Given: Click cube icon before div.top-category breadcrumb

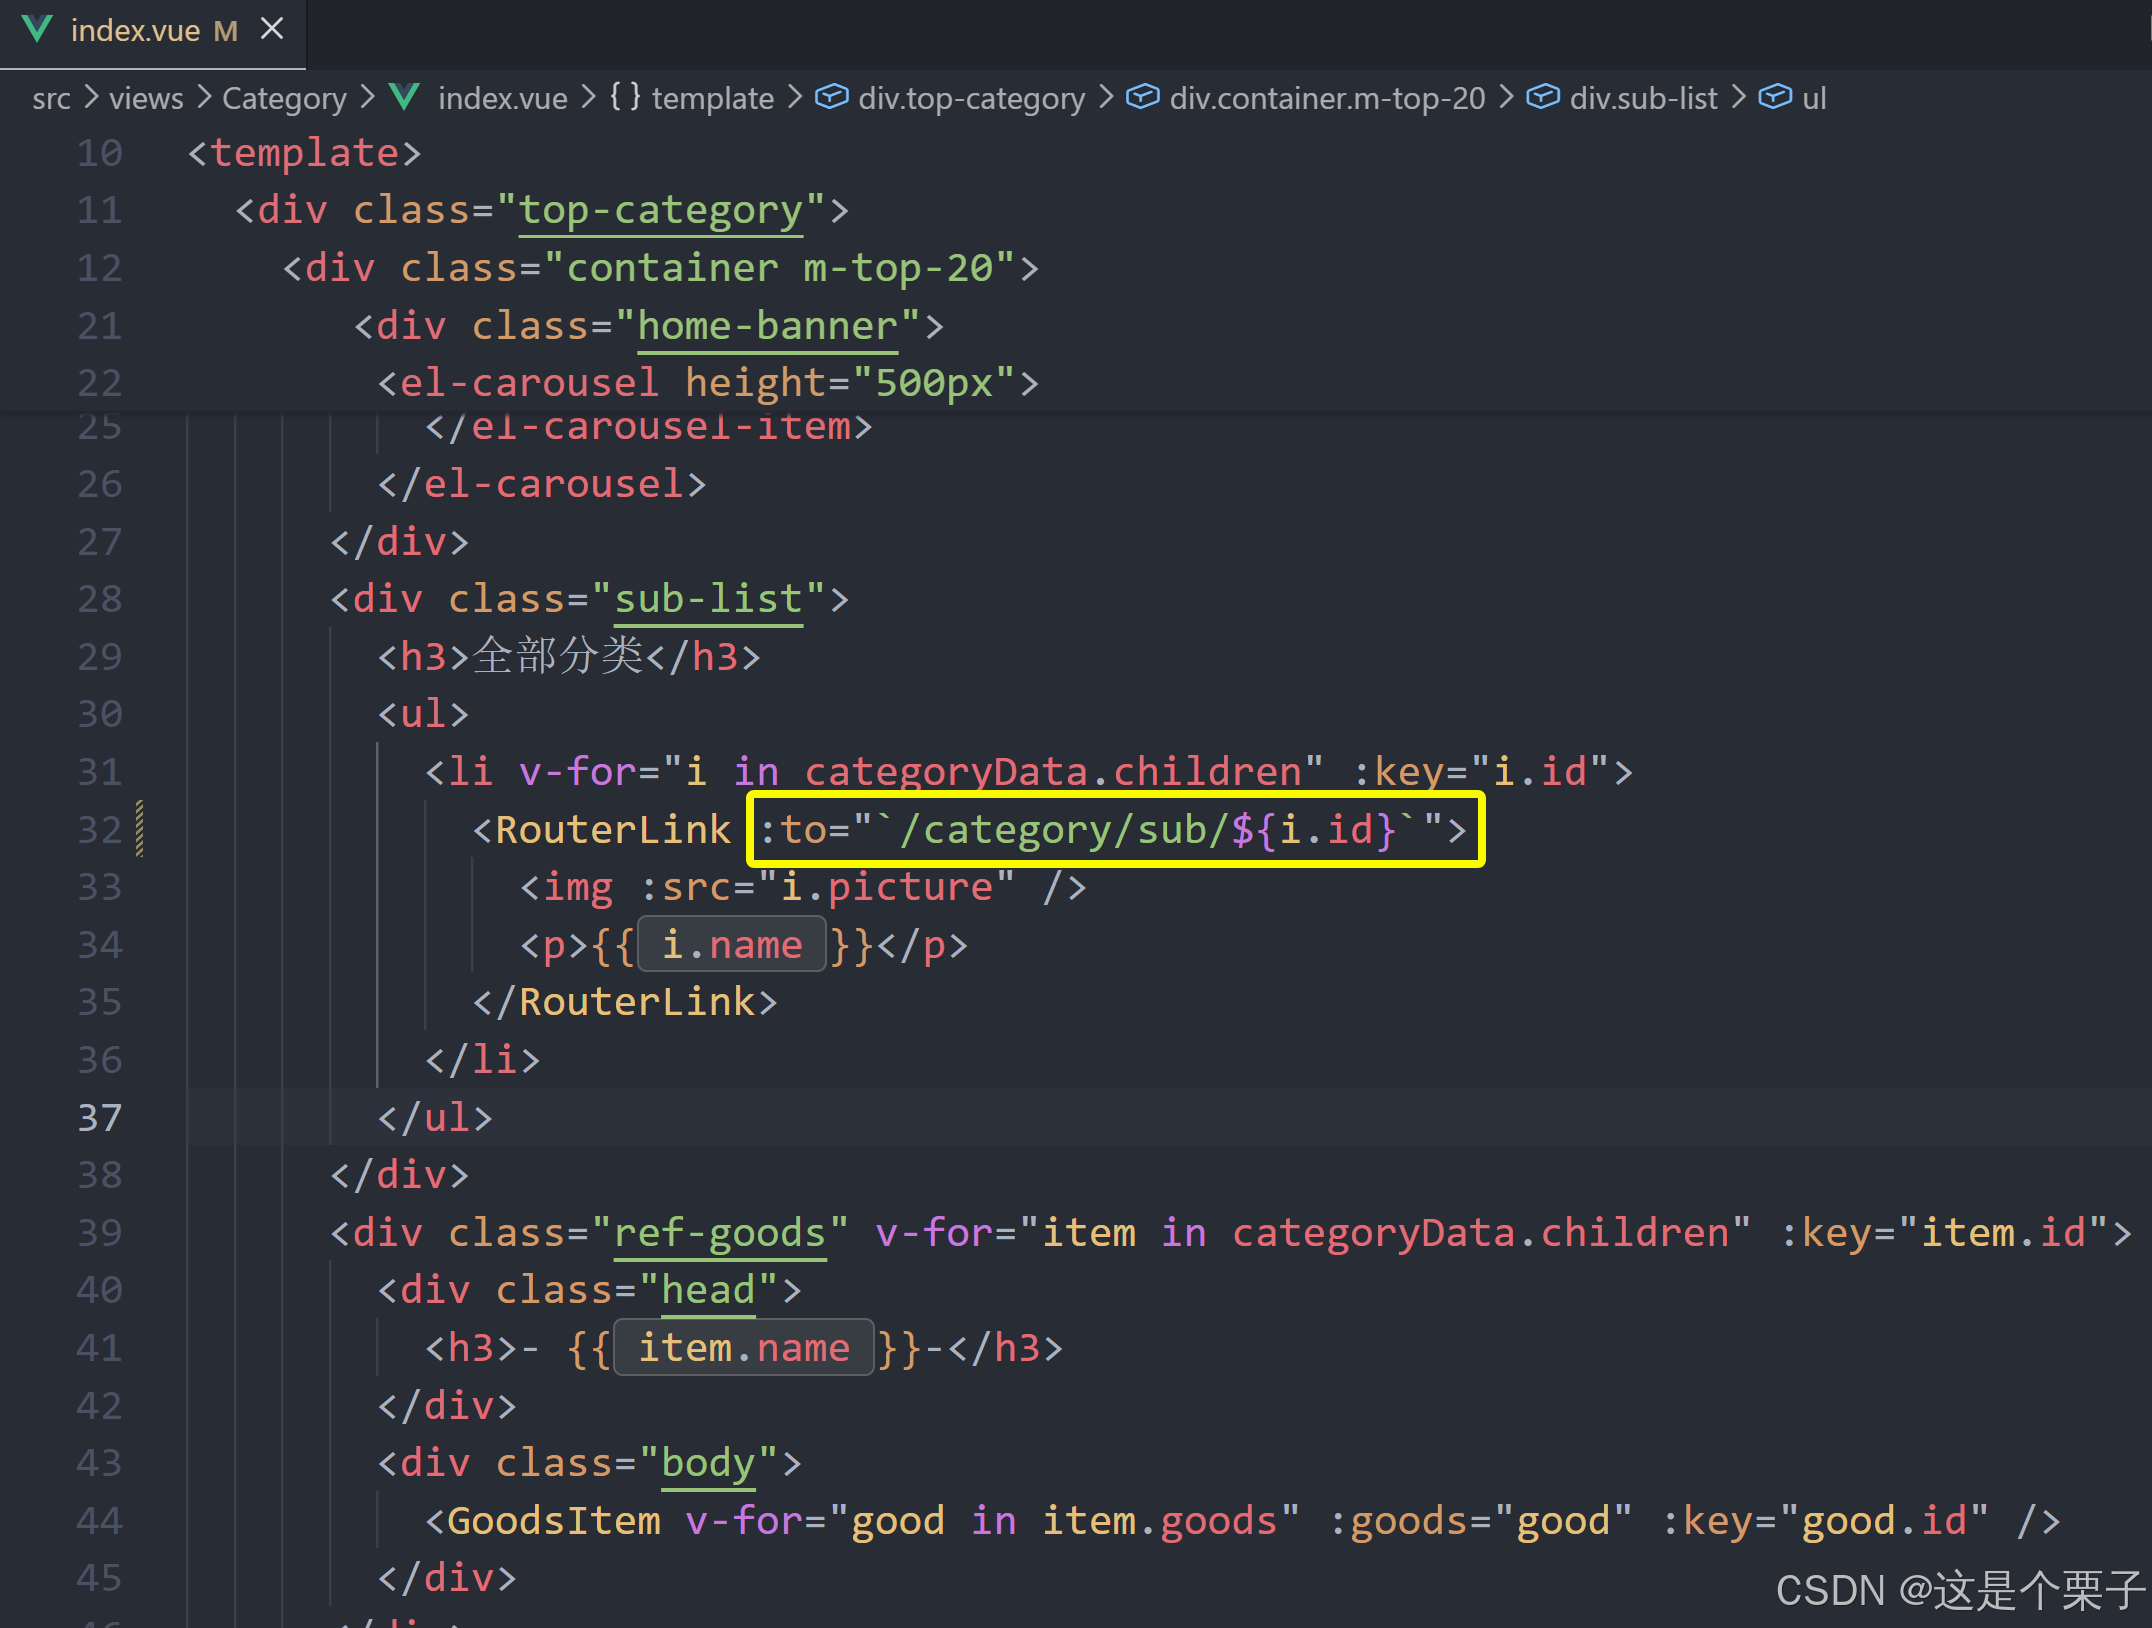Looking at the screenshot, I should pos(831,97).
